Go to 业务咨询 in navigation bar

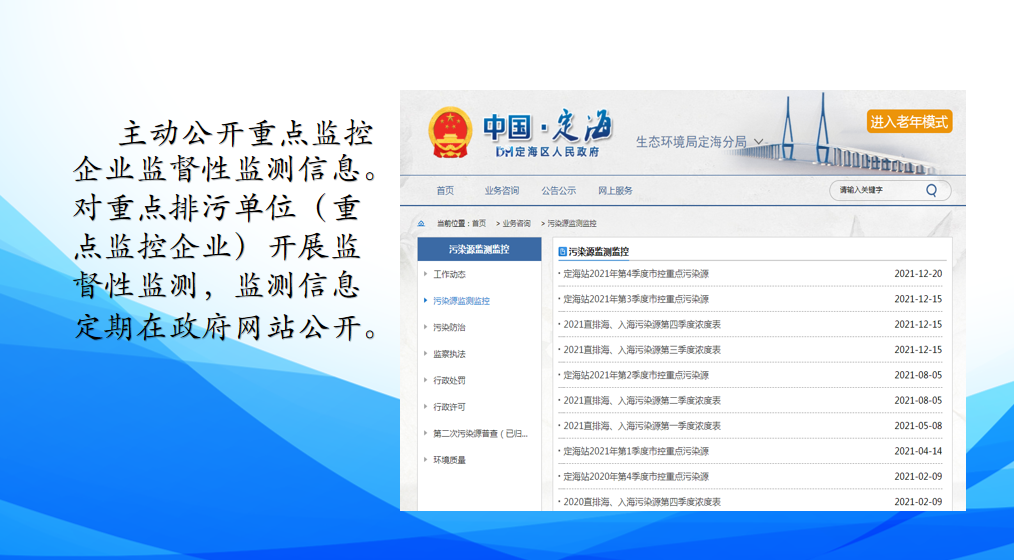pyautogui.click(x=501, y=190)
